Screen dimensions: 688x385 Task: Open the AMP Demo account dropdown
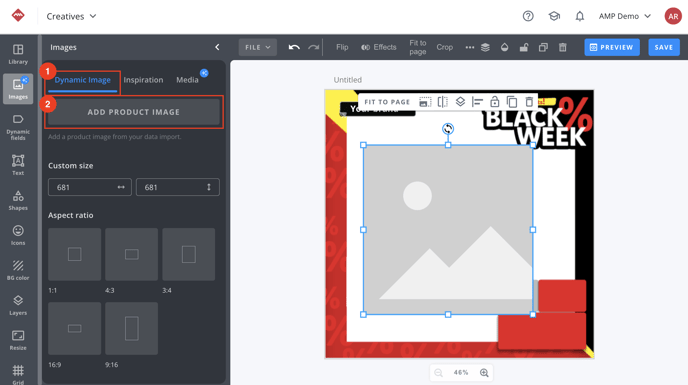(625, 16)
